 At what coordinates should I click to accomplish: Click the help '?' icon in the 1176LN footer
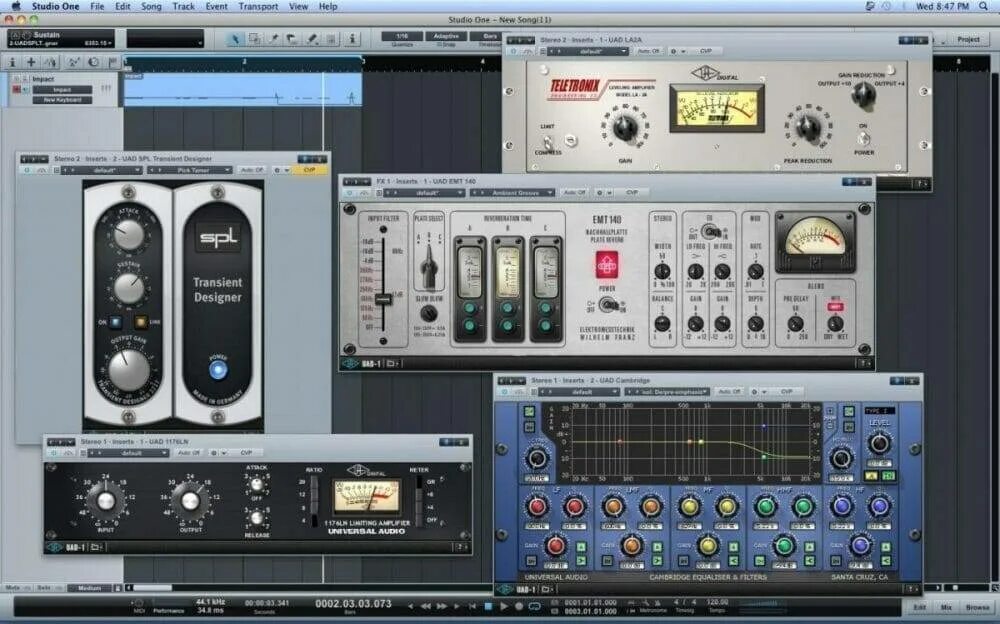pos(460,547)
